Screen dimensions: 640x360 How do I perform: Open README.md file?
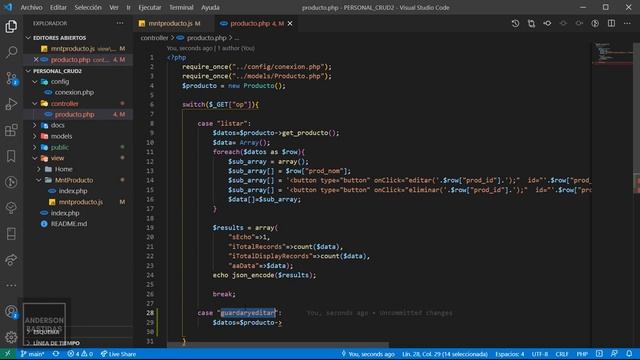coord(69,224)
